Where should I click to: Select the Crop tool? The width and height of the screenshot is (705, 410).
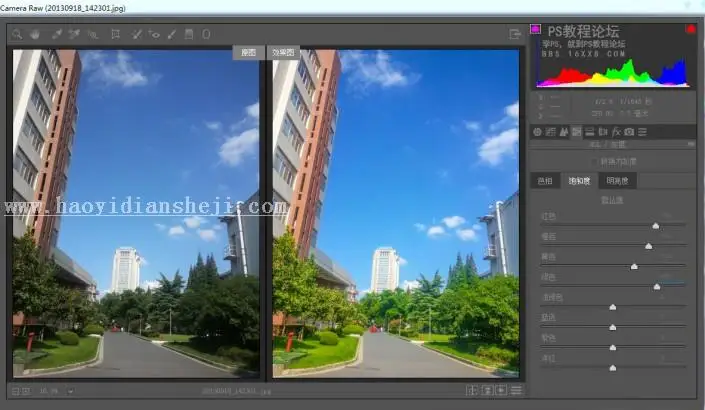click(116, 34)
